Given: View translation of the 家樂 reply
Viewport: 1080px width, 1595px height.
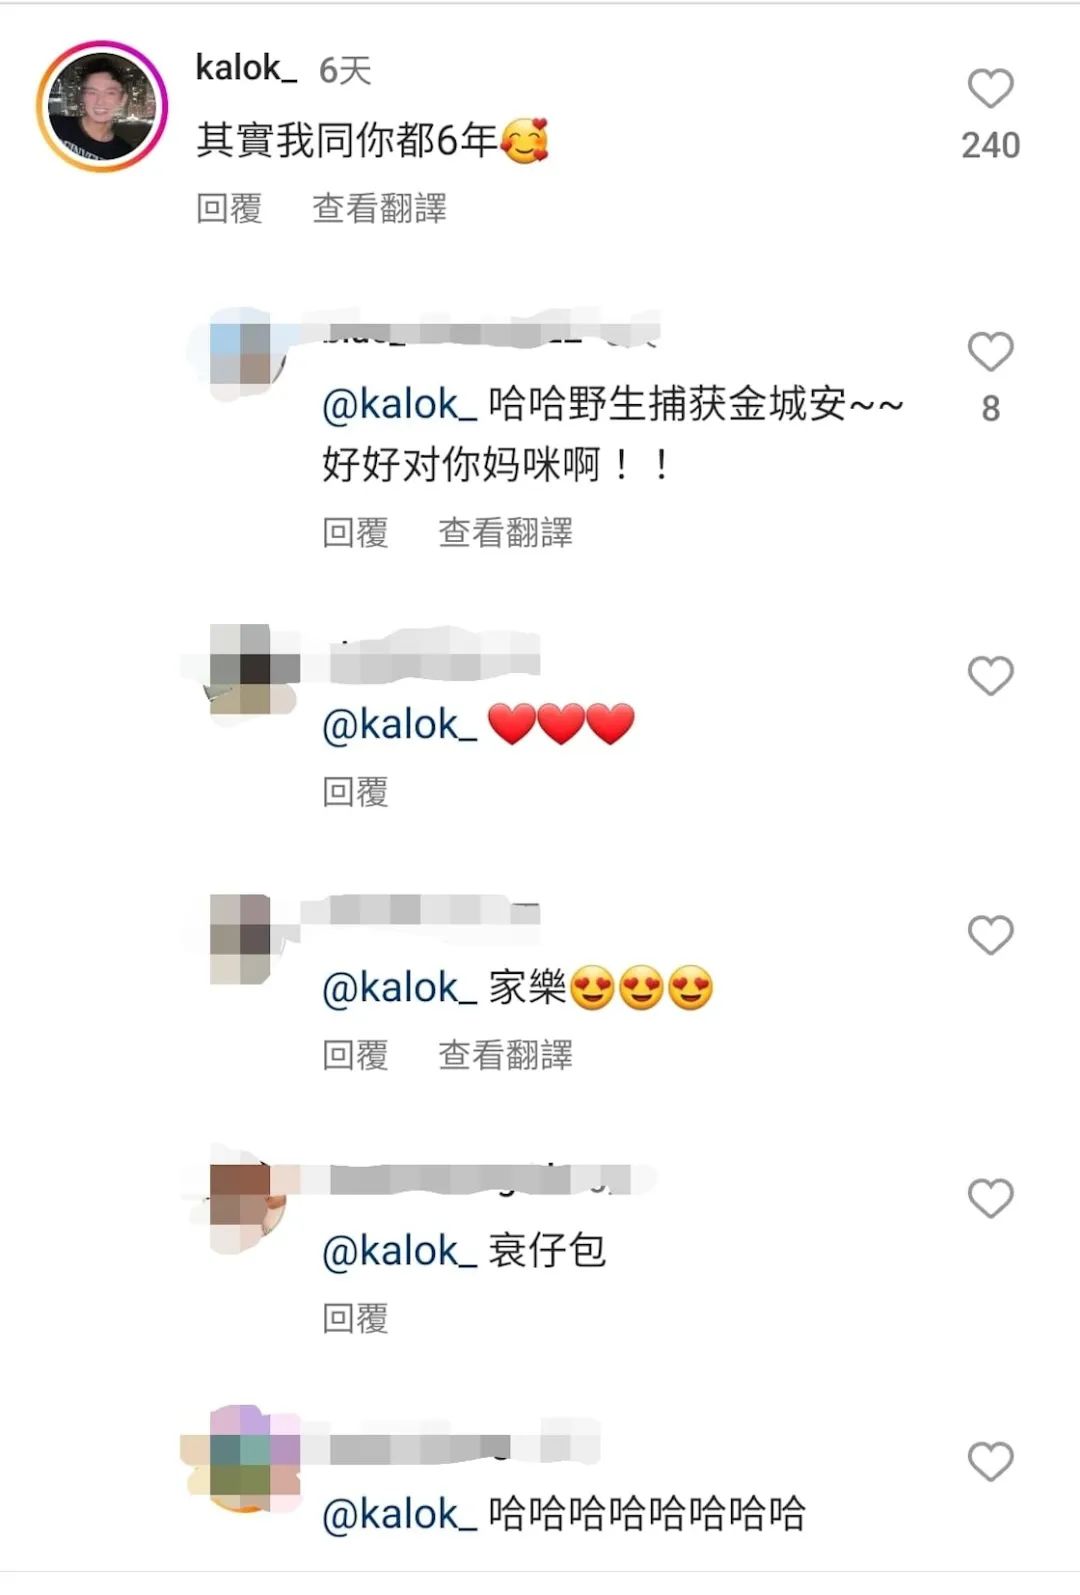Looking at the screenshot, I should (505, 1055).
